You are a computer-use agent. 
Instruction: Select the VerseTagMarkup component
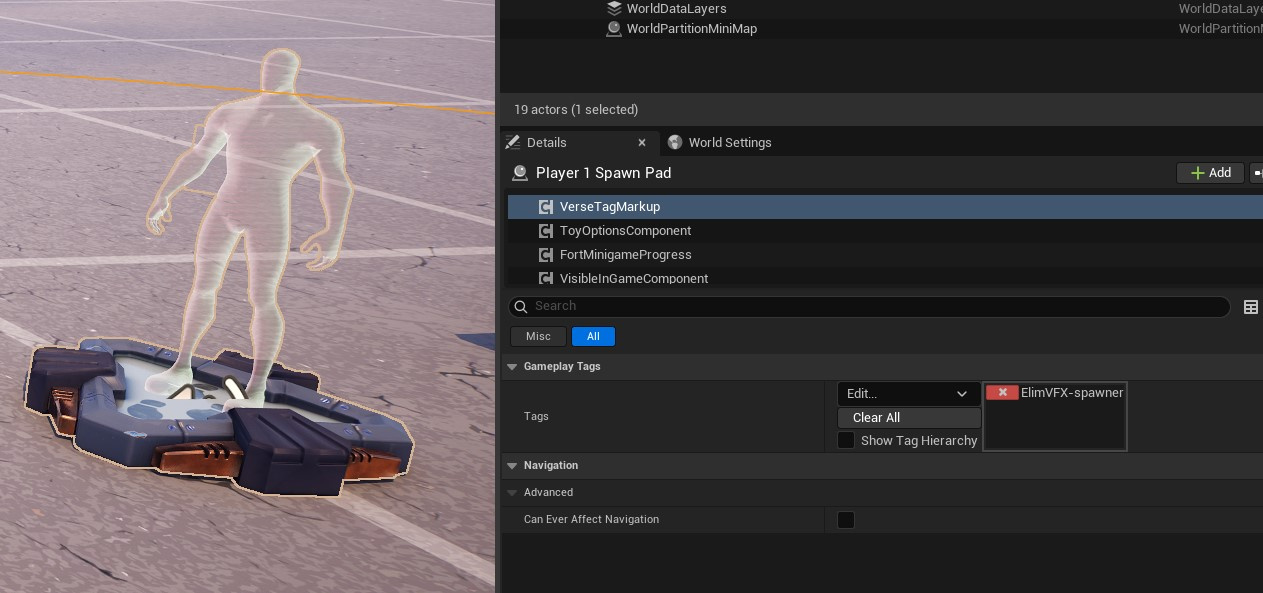(885, 207)
